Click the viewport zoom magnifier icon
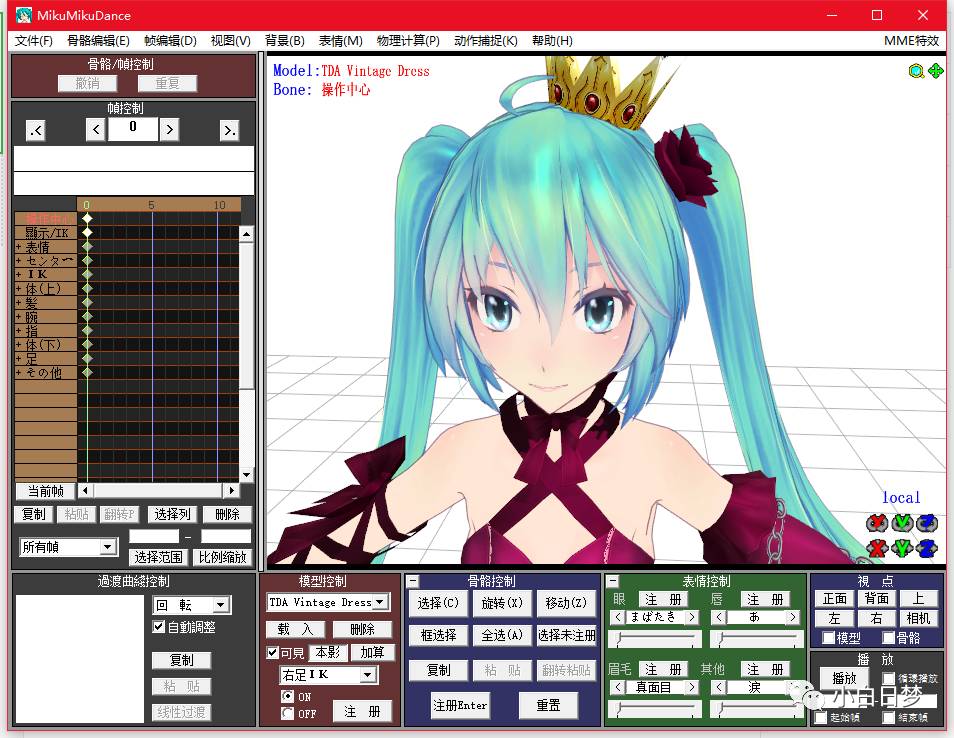Screen dimensions: 954x738 coord(916,71)
